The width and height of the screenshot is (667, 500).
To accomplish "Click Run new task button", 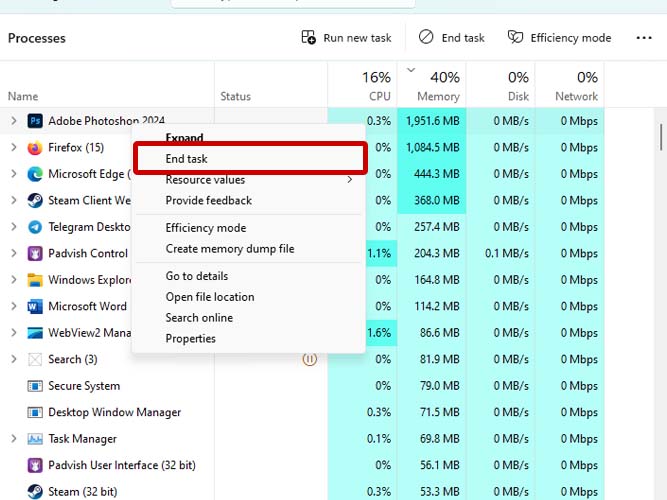I will click(346, 38).
